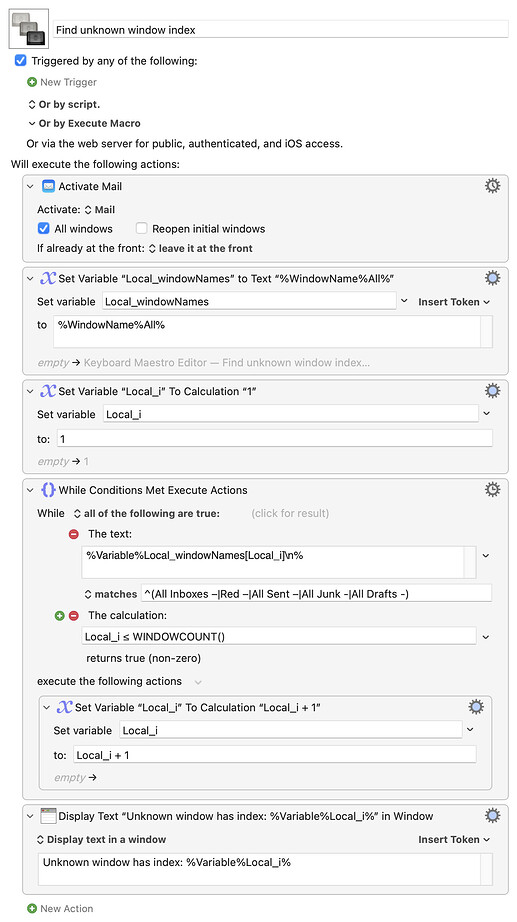Change the leave it at the front option

tap(200, 248)
